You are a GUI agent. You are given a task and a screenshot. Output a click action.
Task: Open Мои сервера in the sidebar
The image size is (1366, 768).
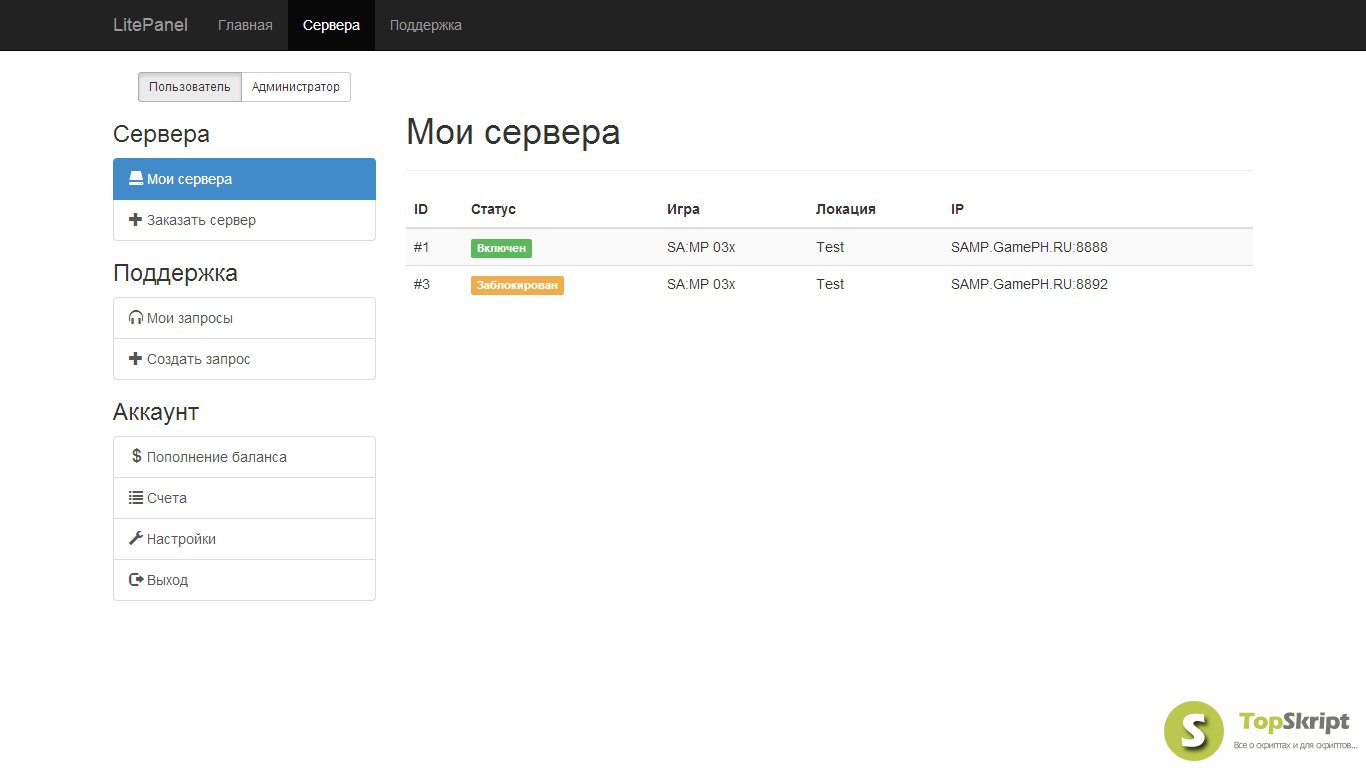tap(244, 179)
